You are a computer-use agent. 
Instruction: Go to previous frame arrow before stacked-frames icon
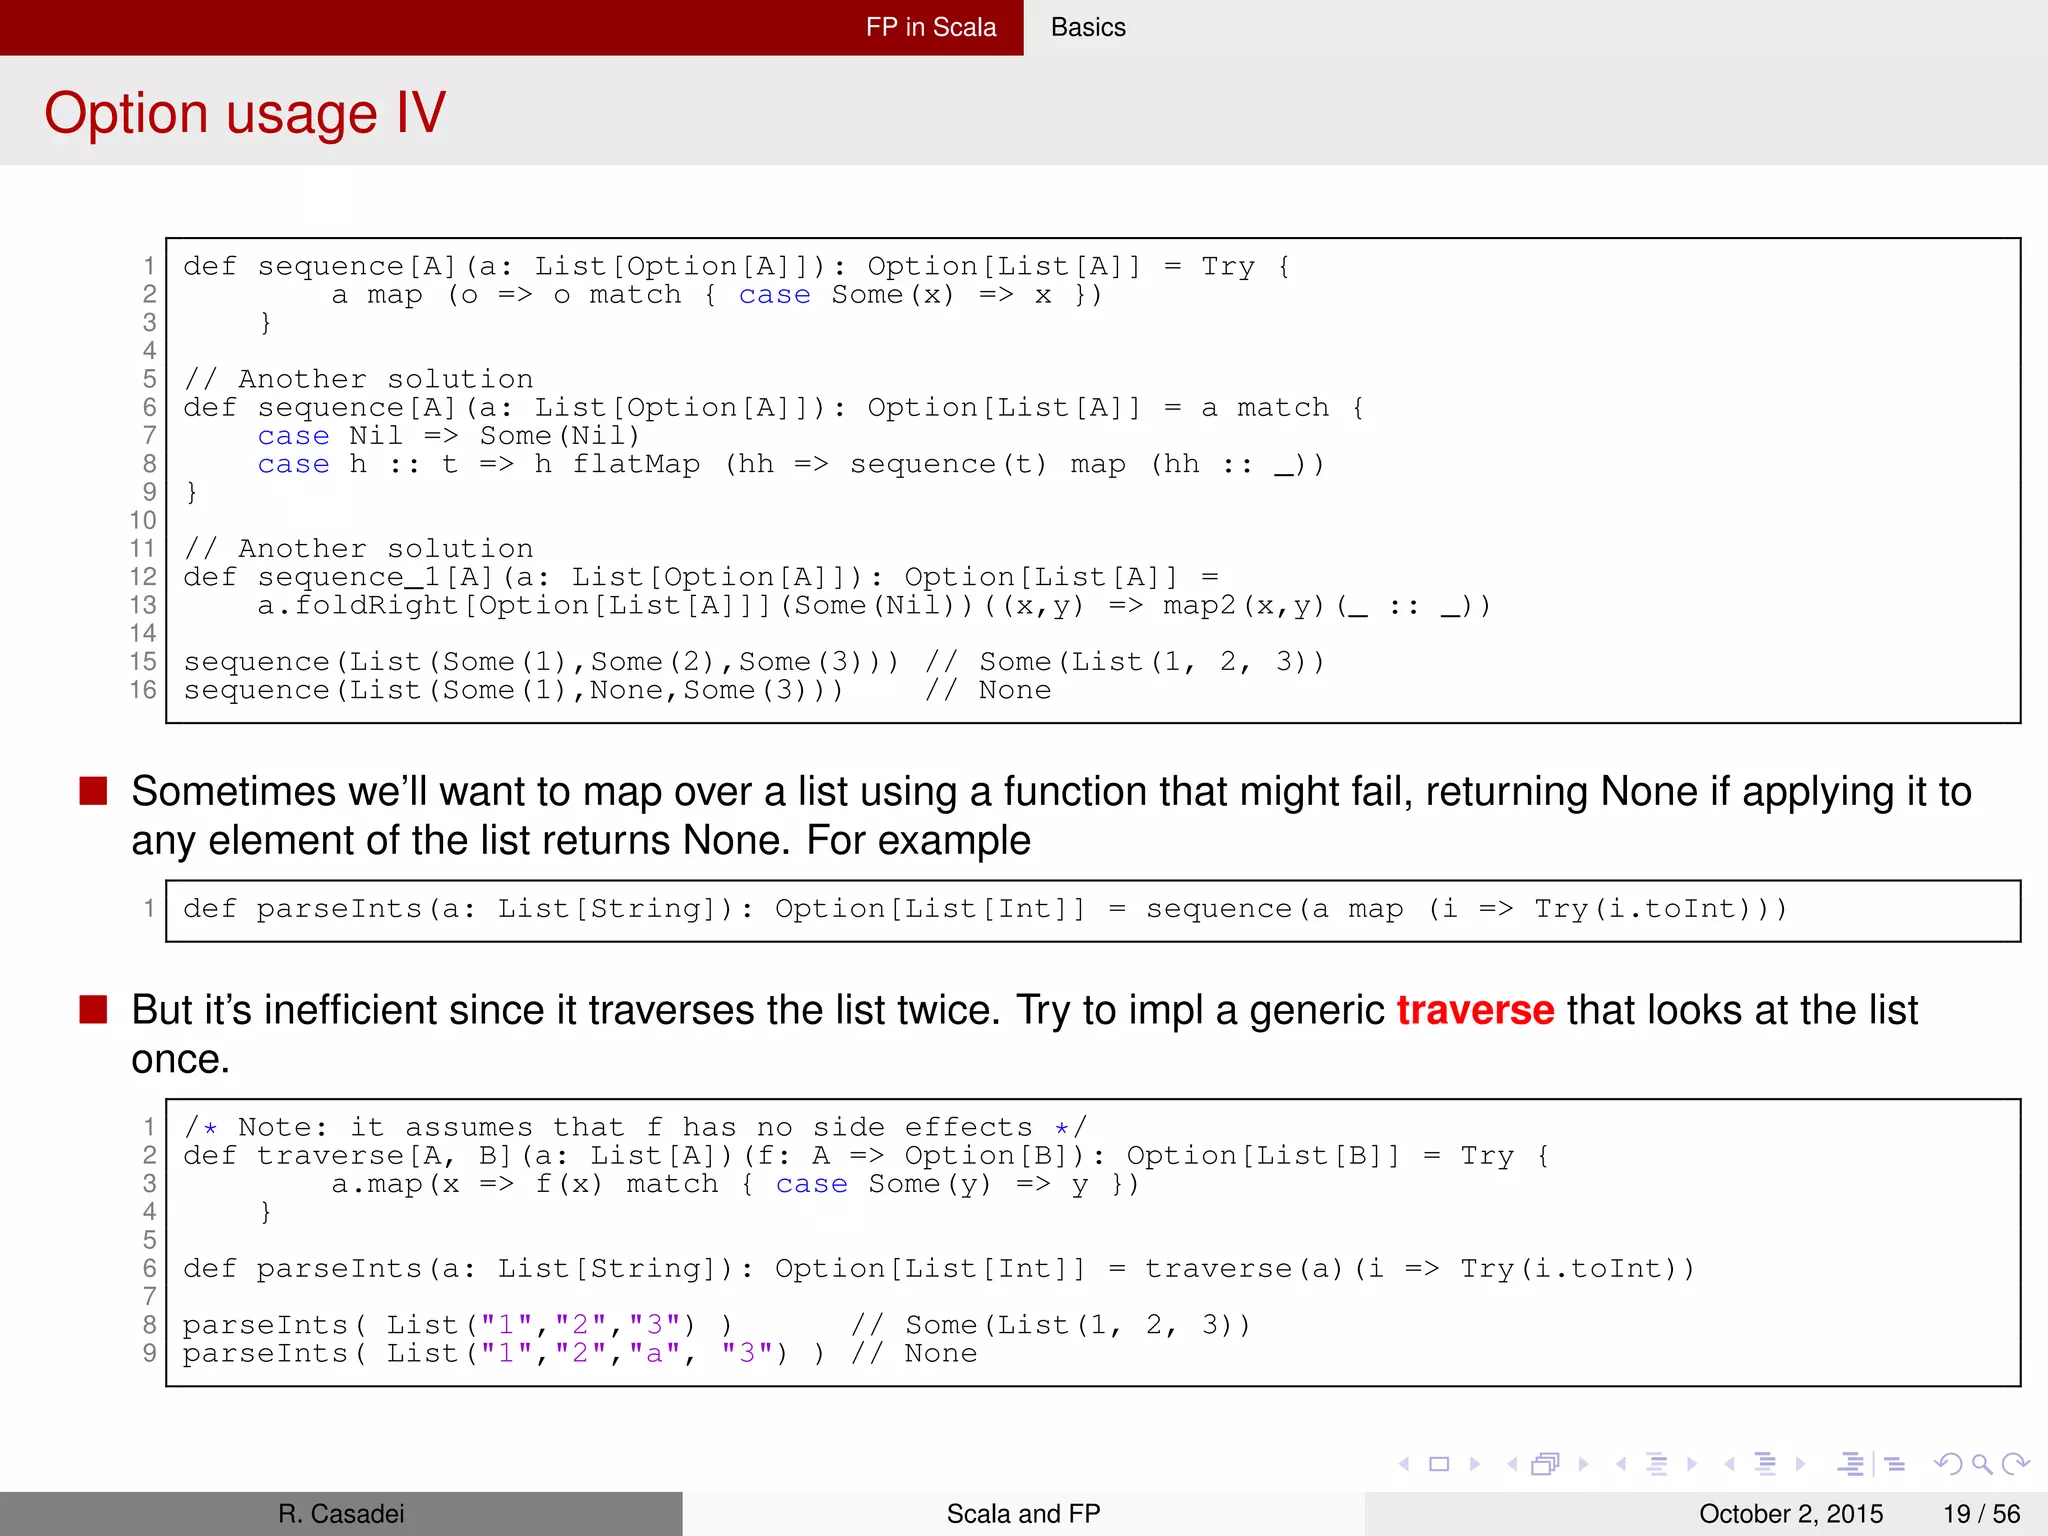coord(1513,1464)
